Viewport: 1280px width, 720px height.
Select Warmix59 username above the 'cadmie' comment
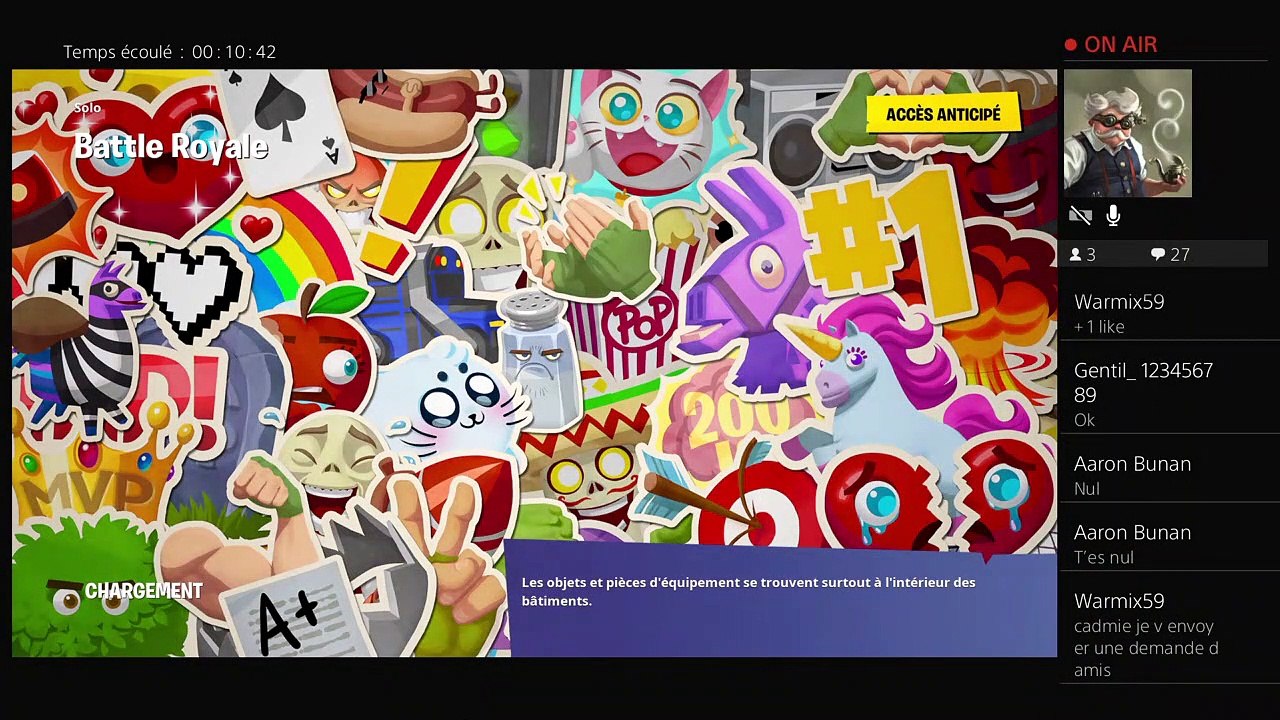point(1119,601)
